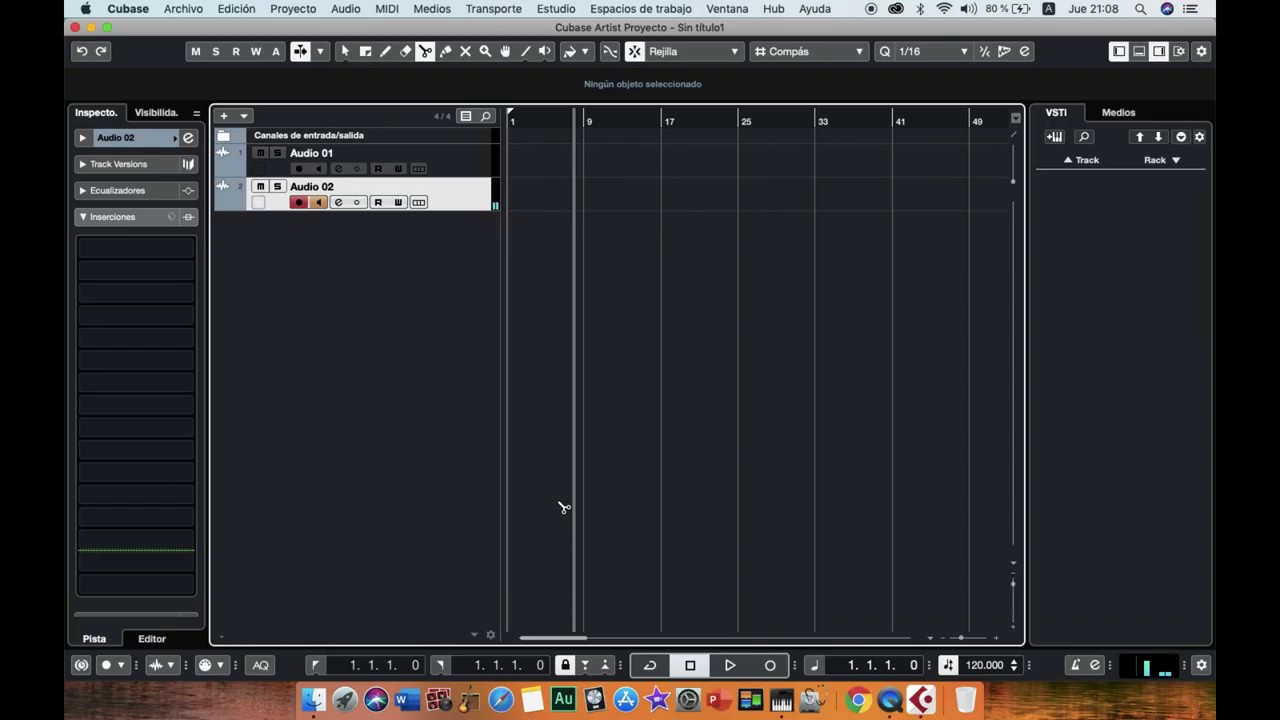Click the tempo value 120.000 field
This screenshot has height=720, width=1280.
(984, 665)
